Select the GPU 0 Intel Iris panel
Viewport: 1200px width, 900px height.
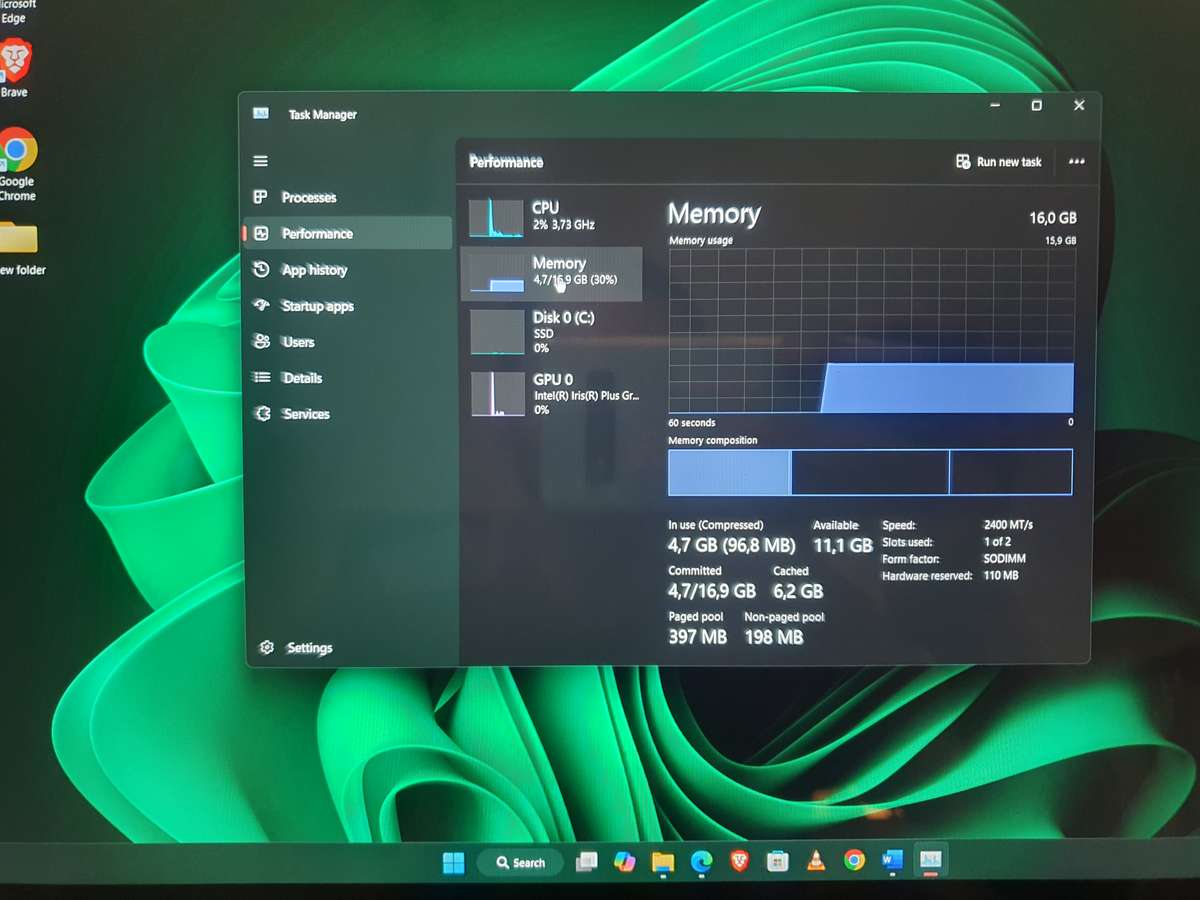click(x=550, y=394)
